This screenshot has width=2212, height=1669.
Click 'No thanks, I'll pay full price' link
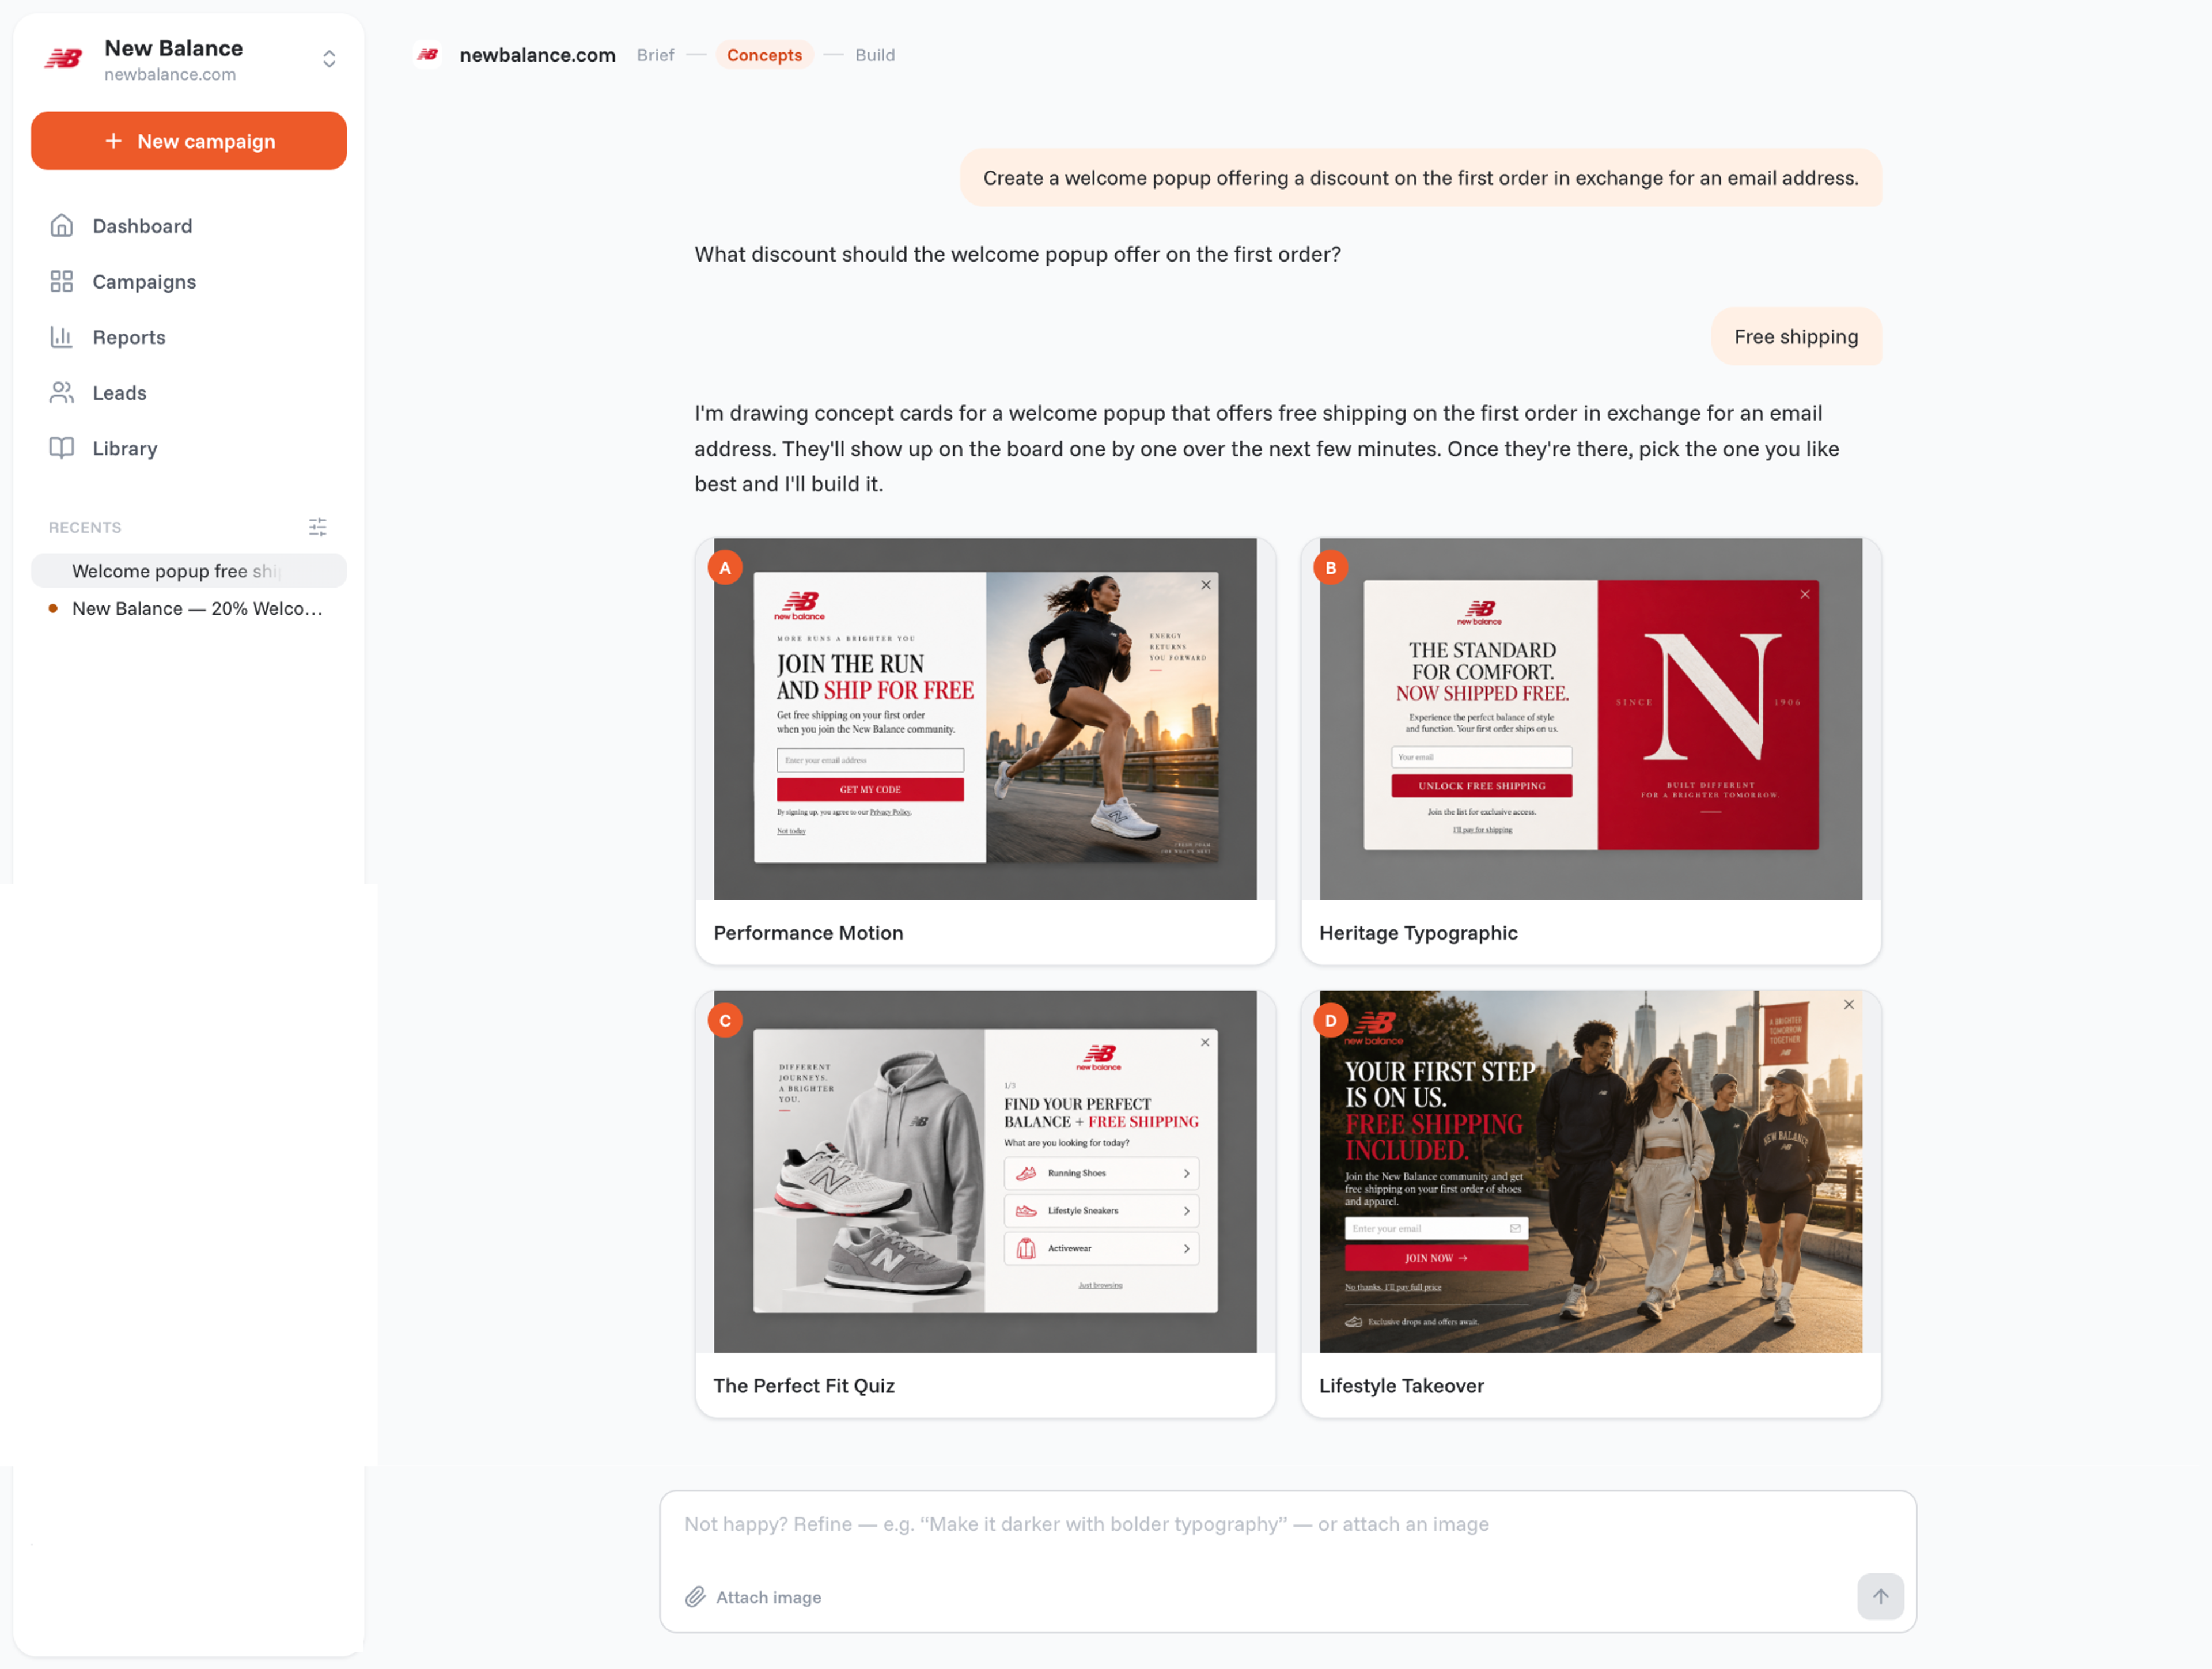(x=1393, y=1288)
